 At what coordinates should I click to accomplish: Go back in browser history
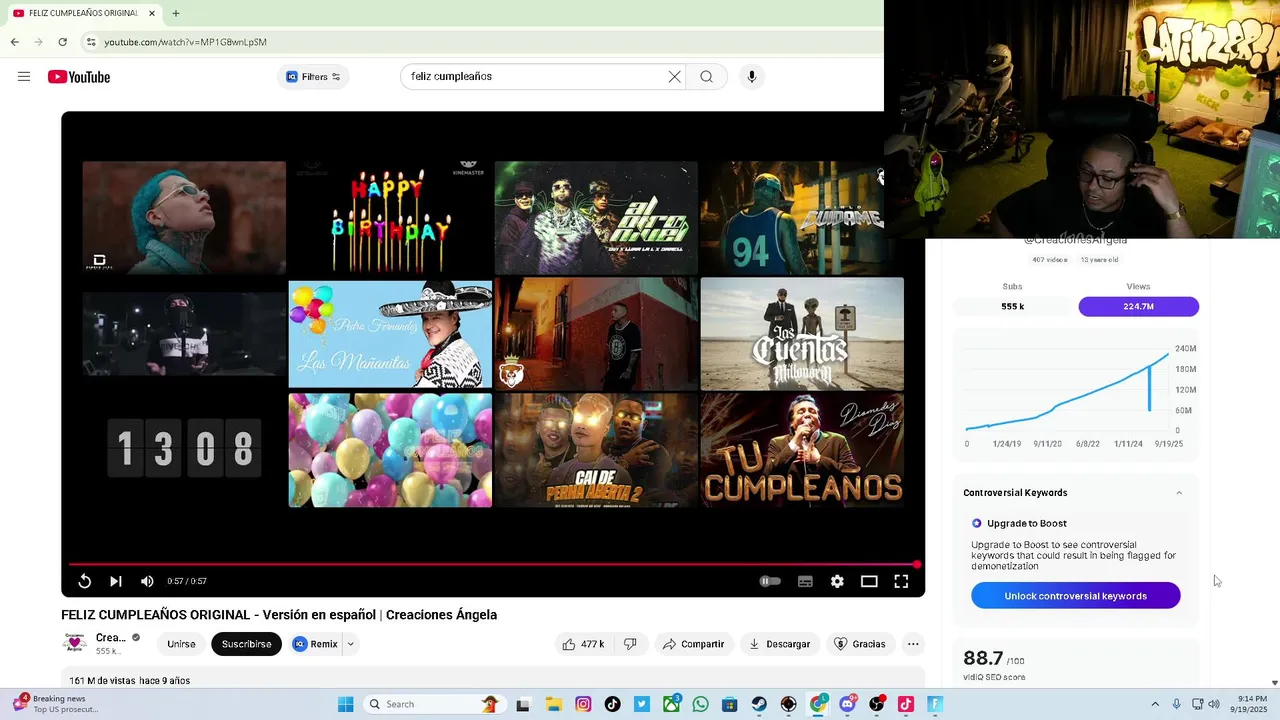point(14,42)
